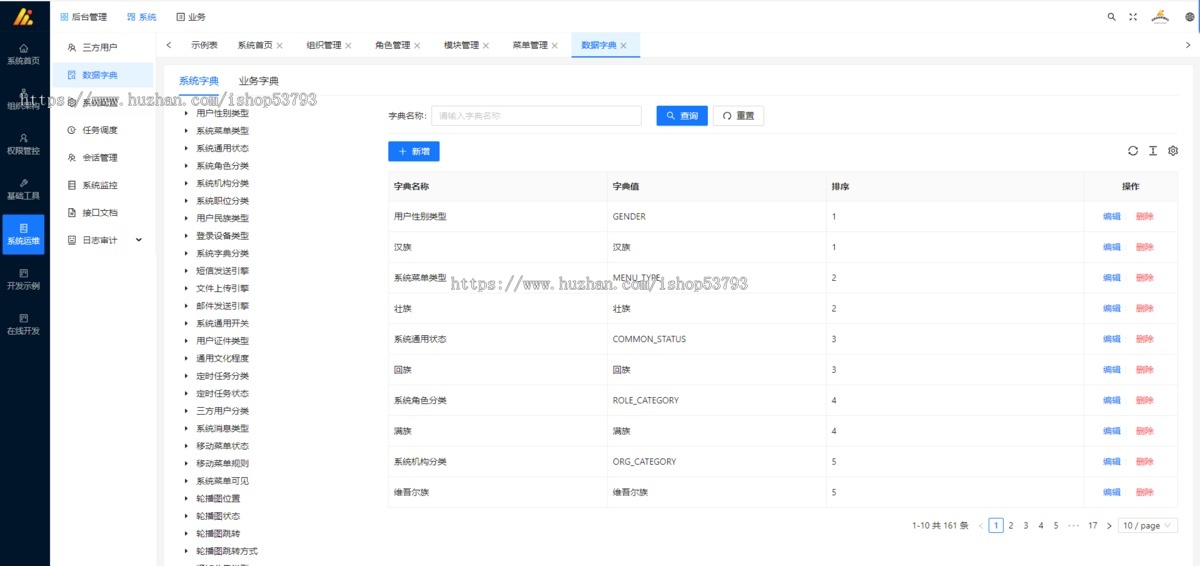Go to previous page arrow in pagination
Viewport: 1200px width, 566px height.
click(981, 525)
